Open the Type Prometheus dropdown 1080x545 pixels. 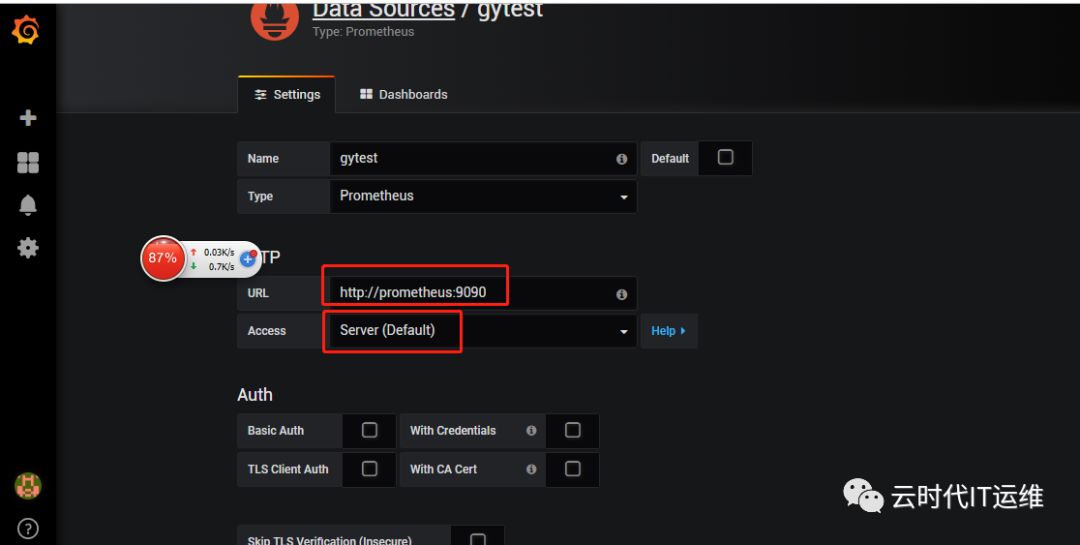(484, 196)
